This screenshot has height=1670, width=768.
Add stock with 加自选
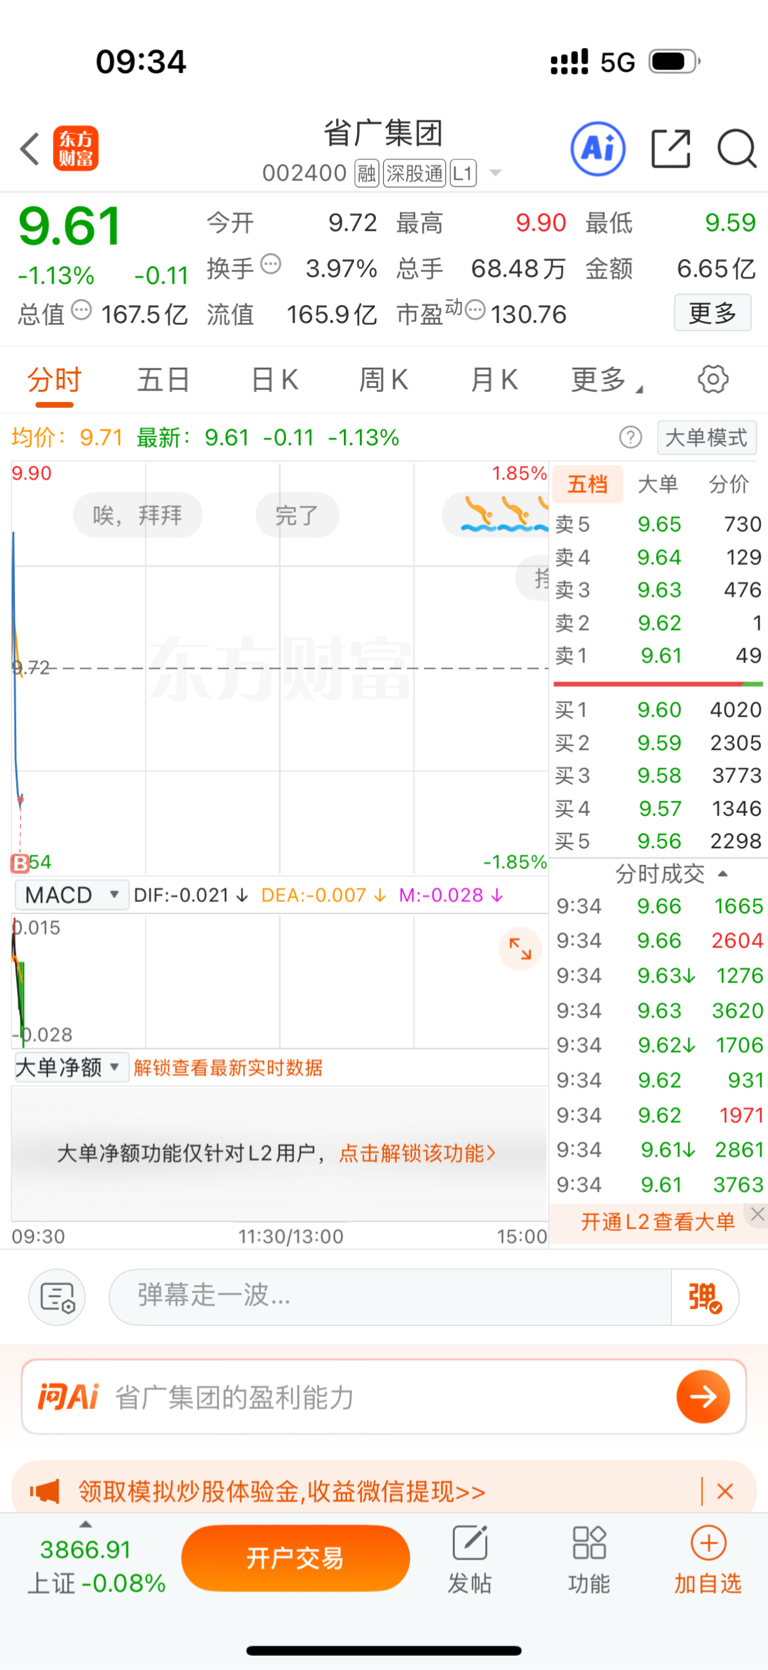click(x=708, y=1559)
